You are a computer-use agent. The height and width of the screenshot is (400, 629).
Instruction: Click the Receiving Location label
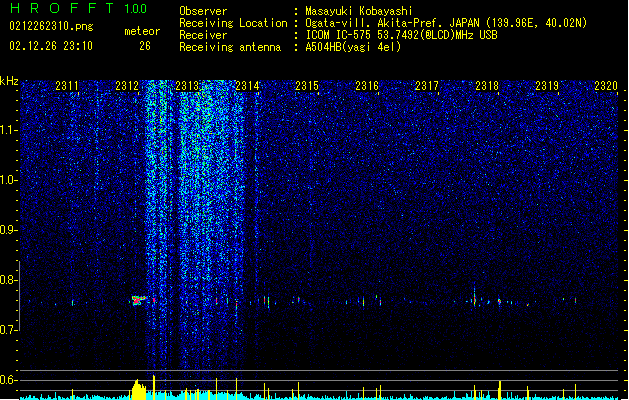pyautogui.click(x=233, y=23)
